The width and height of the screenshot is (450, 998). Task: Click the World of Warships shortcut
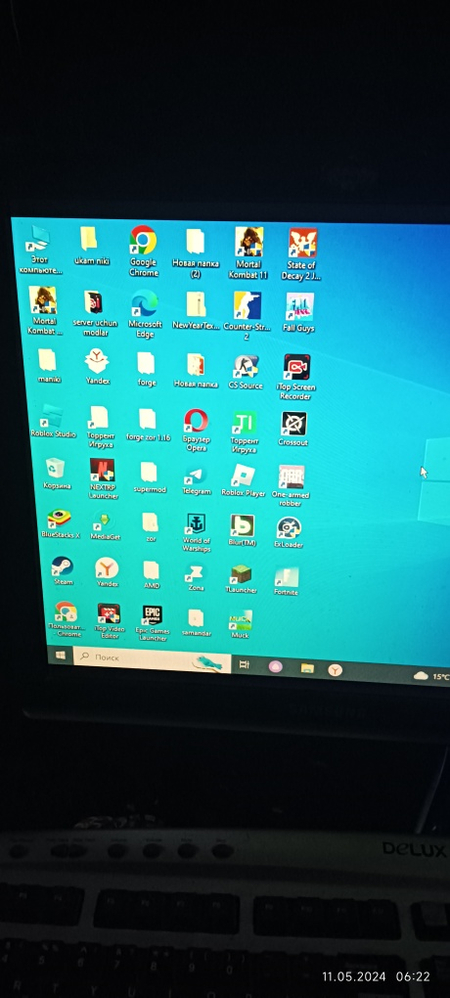point(196,532)
